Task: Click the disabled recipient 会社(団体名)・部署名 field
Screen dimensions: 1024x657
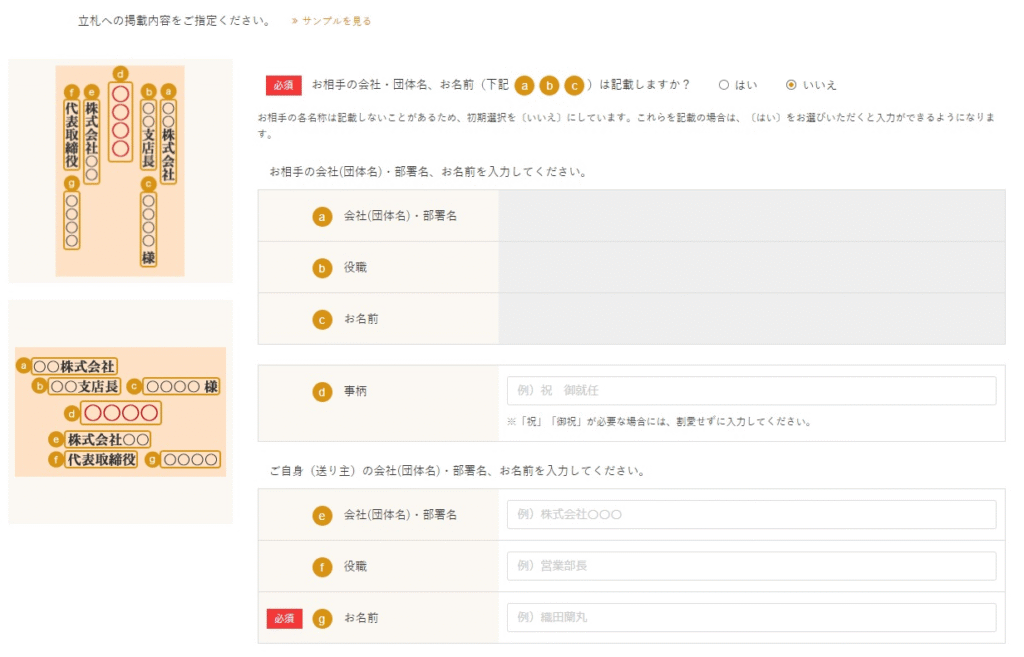Action: [x=751, y=216]
